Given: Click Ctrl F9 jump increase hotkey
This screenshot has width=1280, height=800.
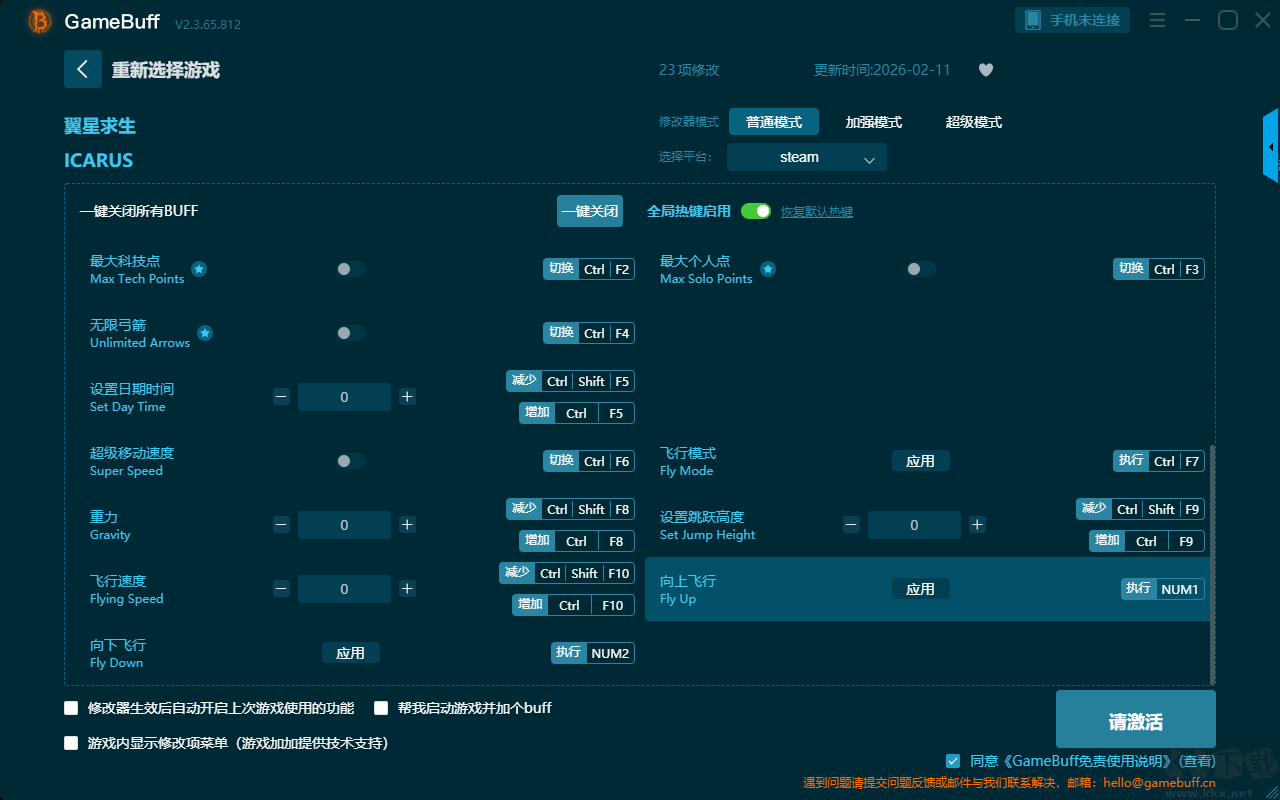Looking at the screenshot, I should [1147, 541].
